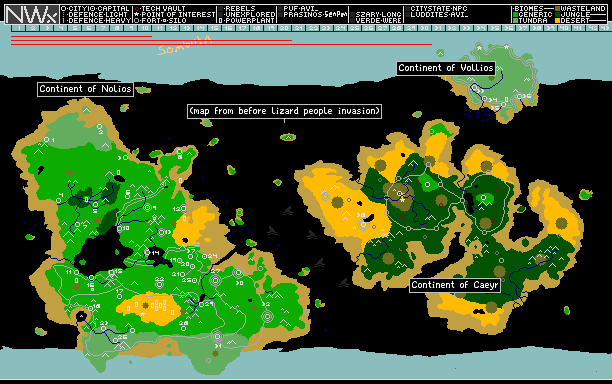Screen dimensions: 612x384
Task: Pick the Desert biome color swatch
Action: 558,20
